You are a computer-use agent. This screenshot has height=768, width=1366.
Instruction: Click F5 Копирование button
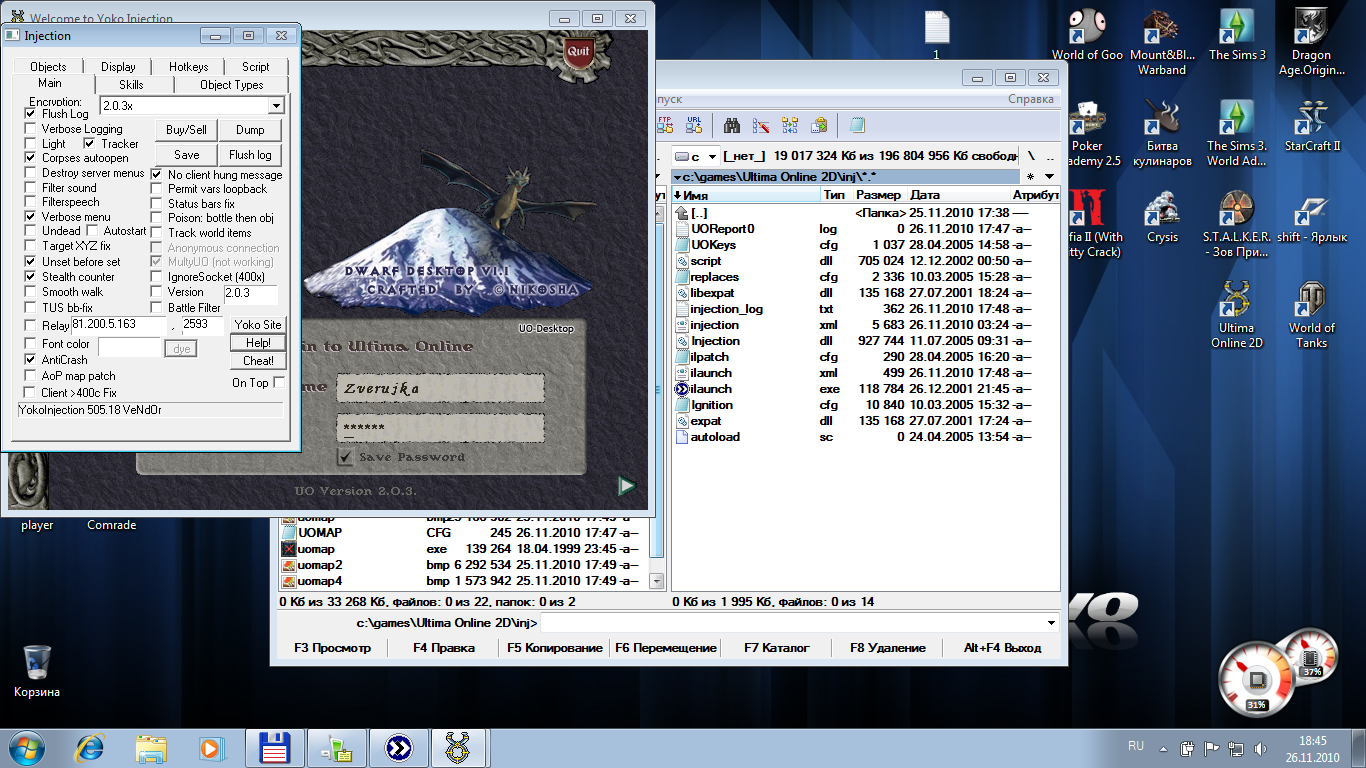[555, 648]
